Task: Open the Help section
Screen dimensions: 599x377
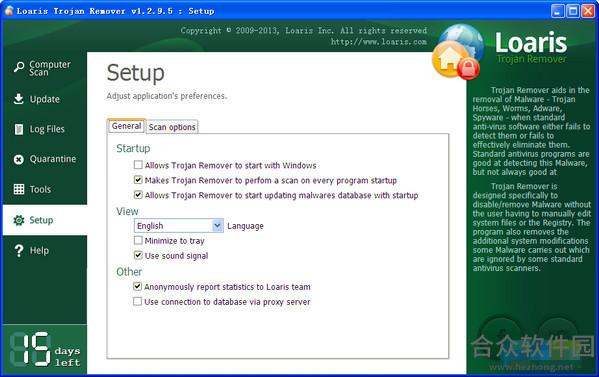Action: [x=45, y=251]
